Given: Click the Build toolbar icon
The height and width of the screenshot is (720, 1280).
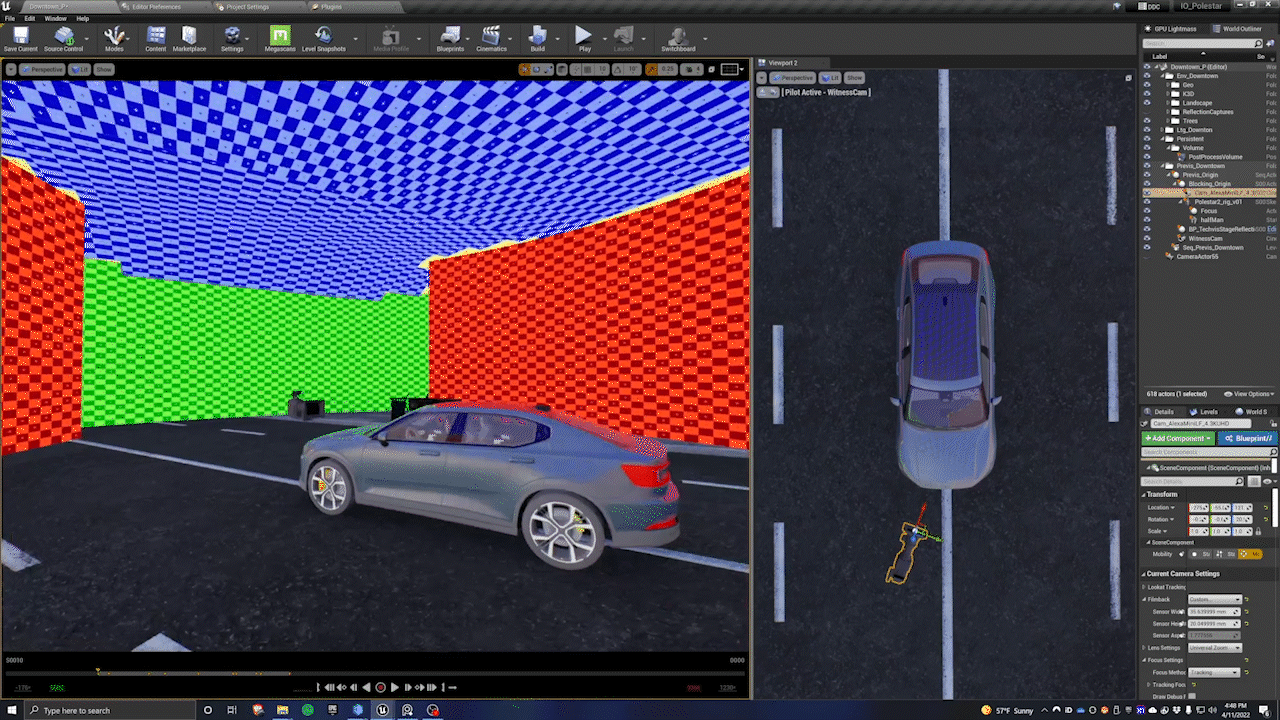Looking at the screenshot, I should click(538, 40).
